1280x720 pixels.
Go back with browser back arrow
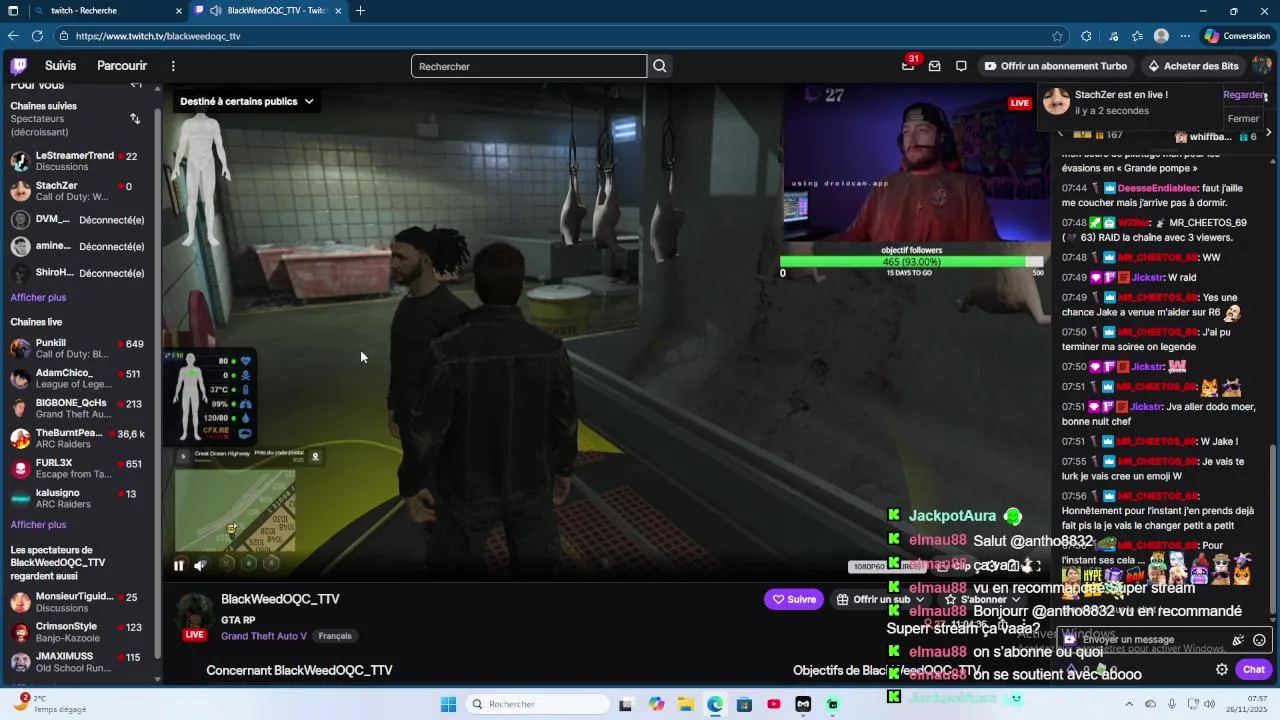13,36
